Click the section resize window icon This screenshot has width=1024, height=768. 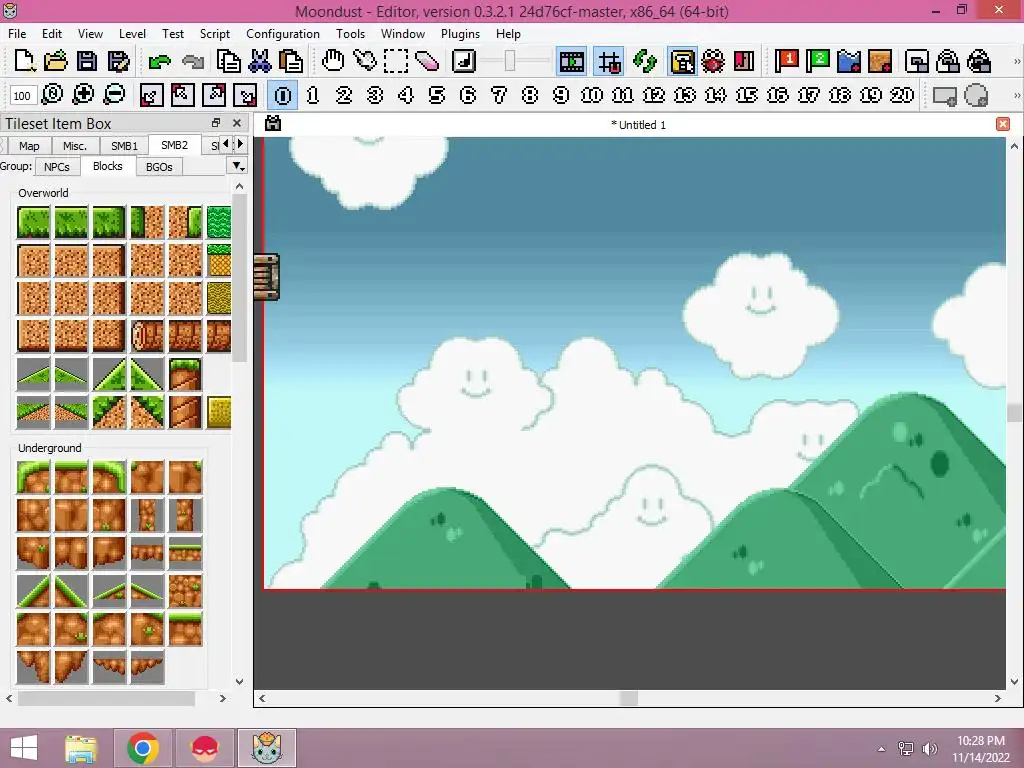[917, 61]
